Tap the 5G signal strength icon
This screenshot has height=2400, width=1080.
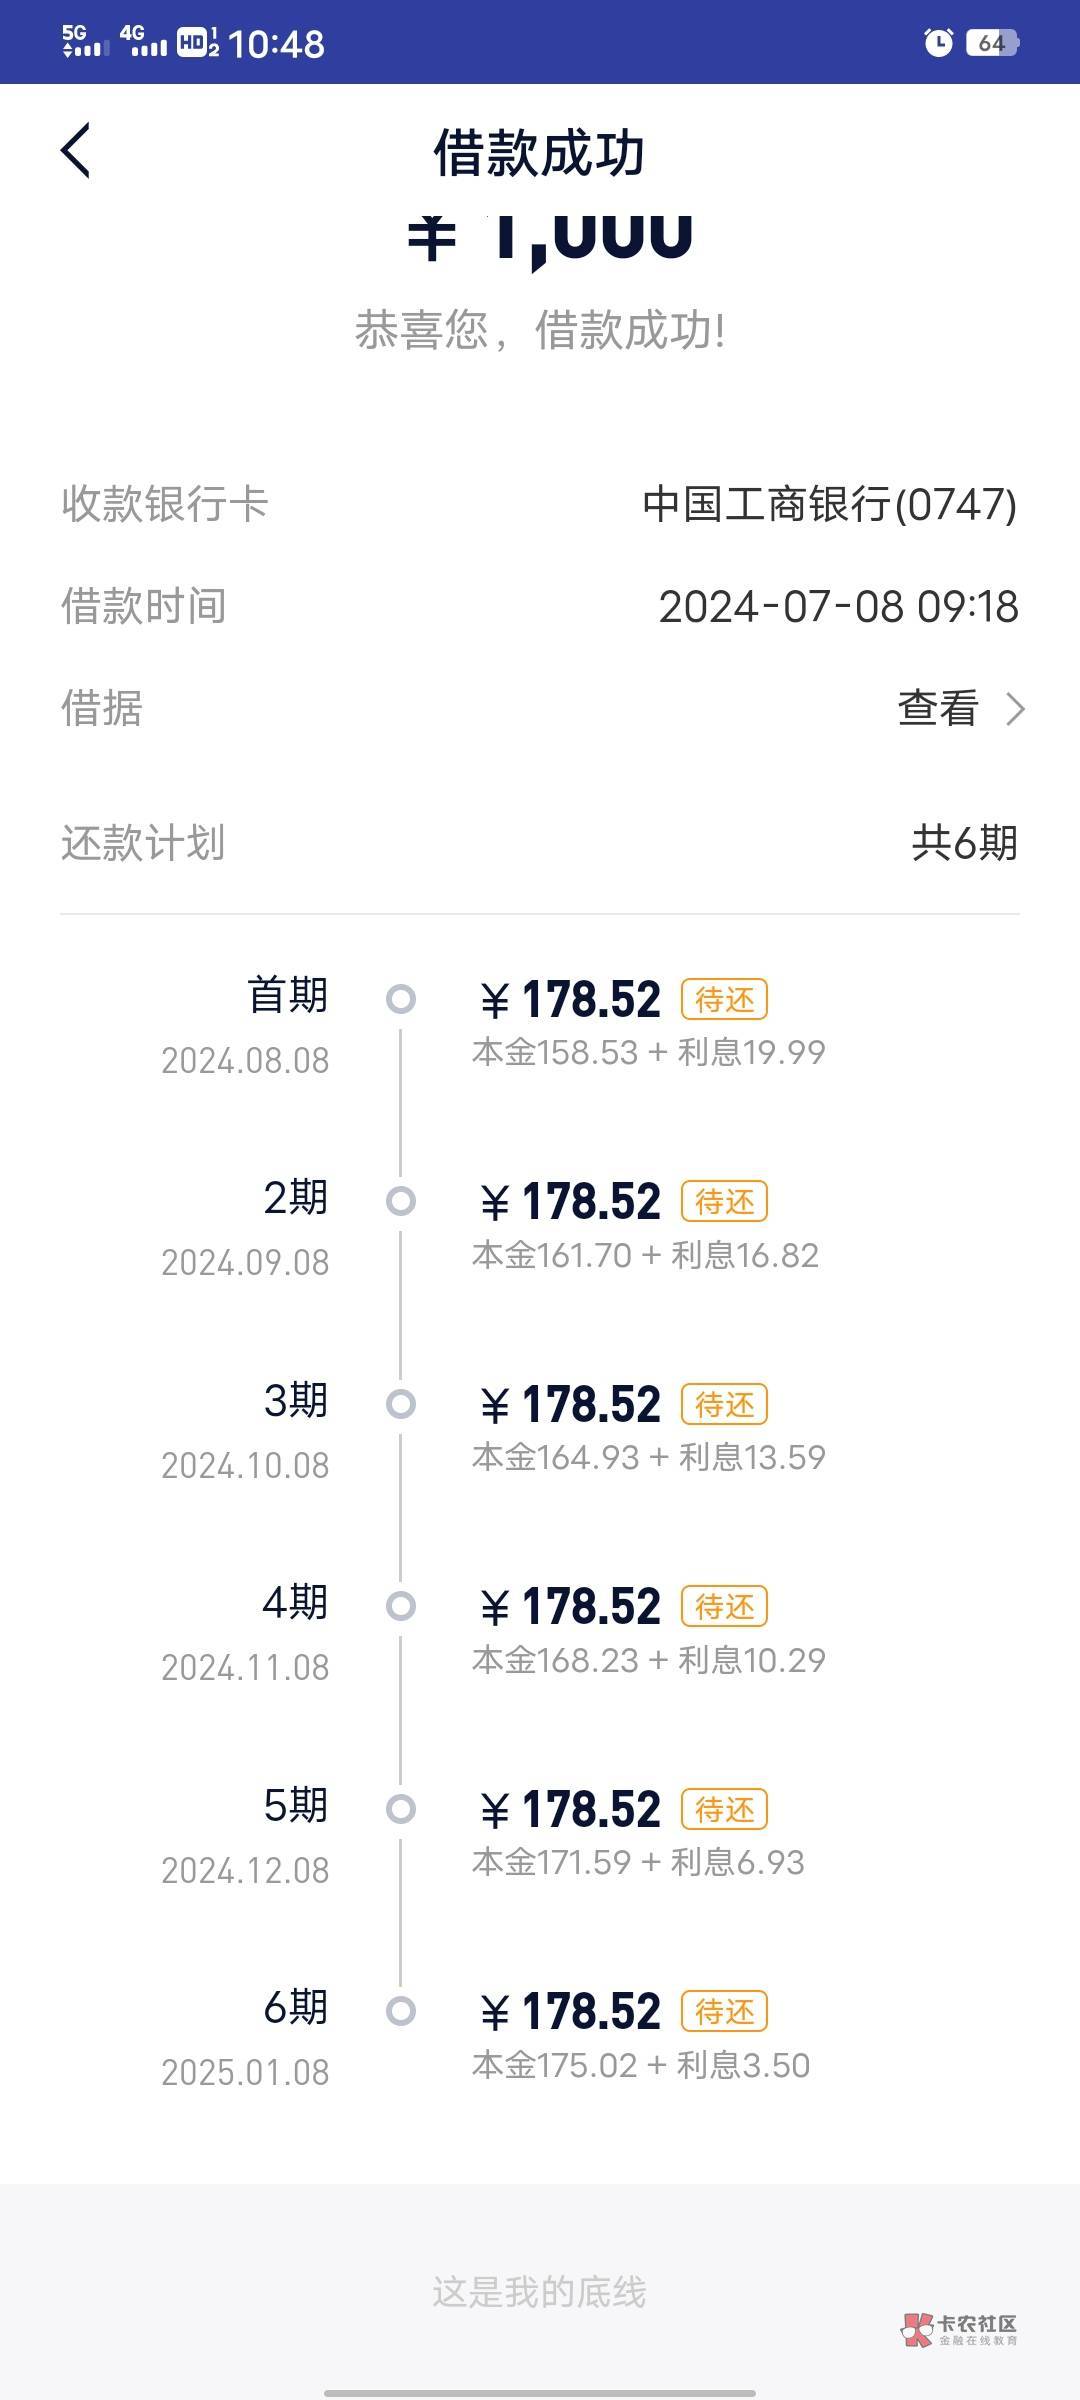[x=85, y=42]
